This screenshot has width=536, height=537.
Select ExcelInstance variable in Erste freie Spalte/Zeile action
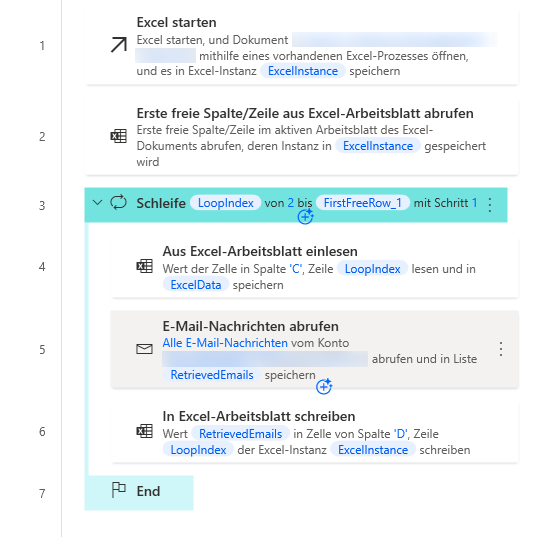[378, 146]
